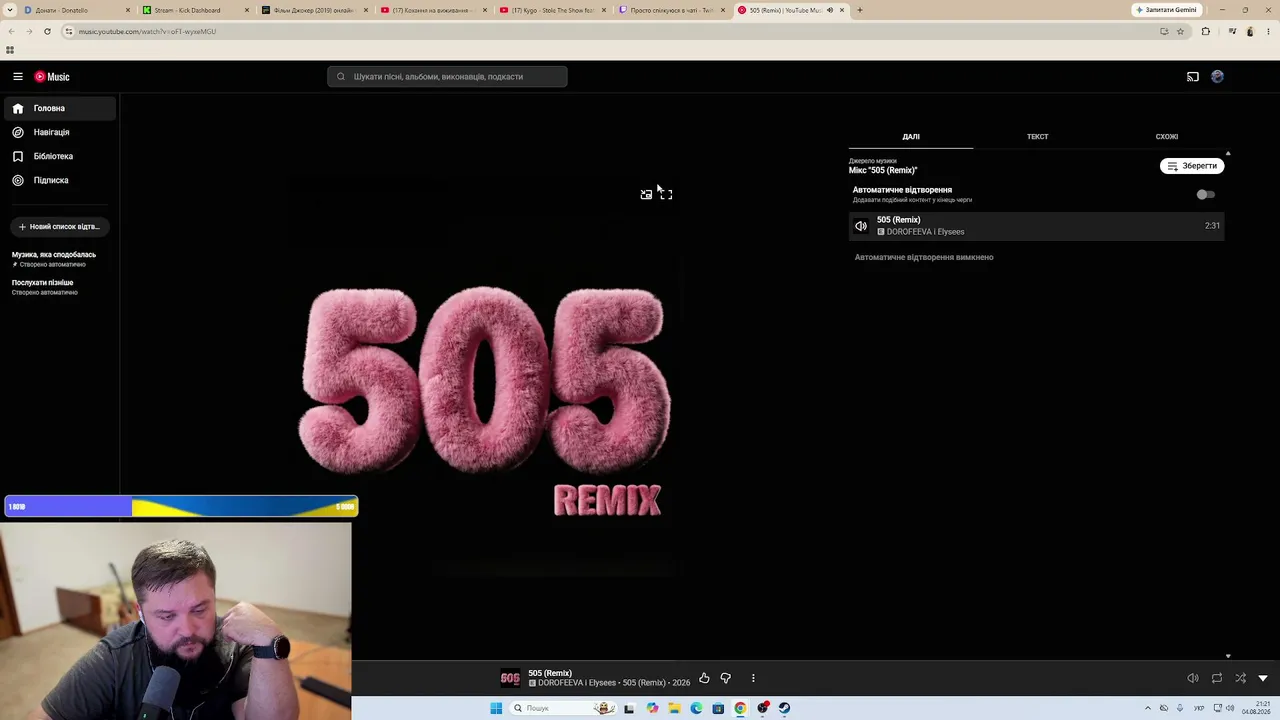1280x720 pixels.
Task: Click the 505 (Remix) queue item speaker icon
Action: (x=861, y=226)
